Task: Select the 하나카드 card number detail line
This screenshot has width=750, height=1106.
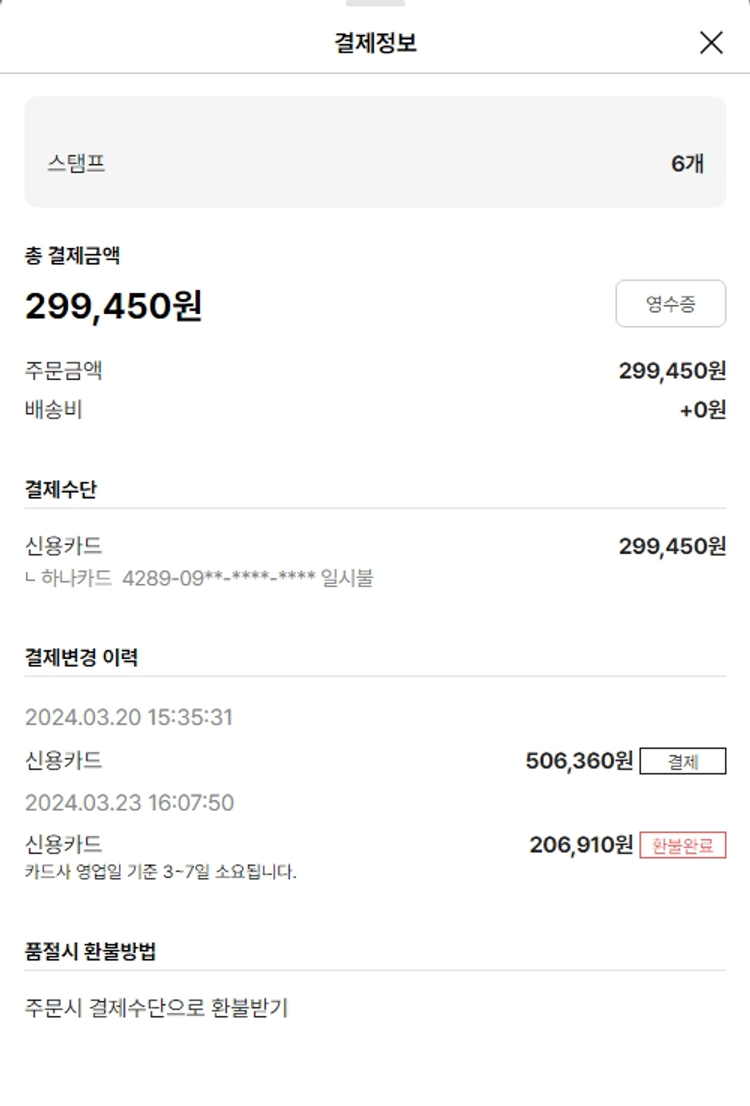Action: pyautogui.click(x=199, y=578)
